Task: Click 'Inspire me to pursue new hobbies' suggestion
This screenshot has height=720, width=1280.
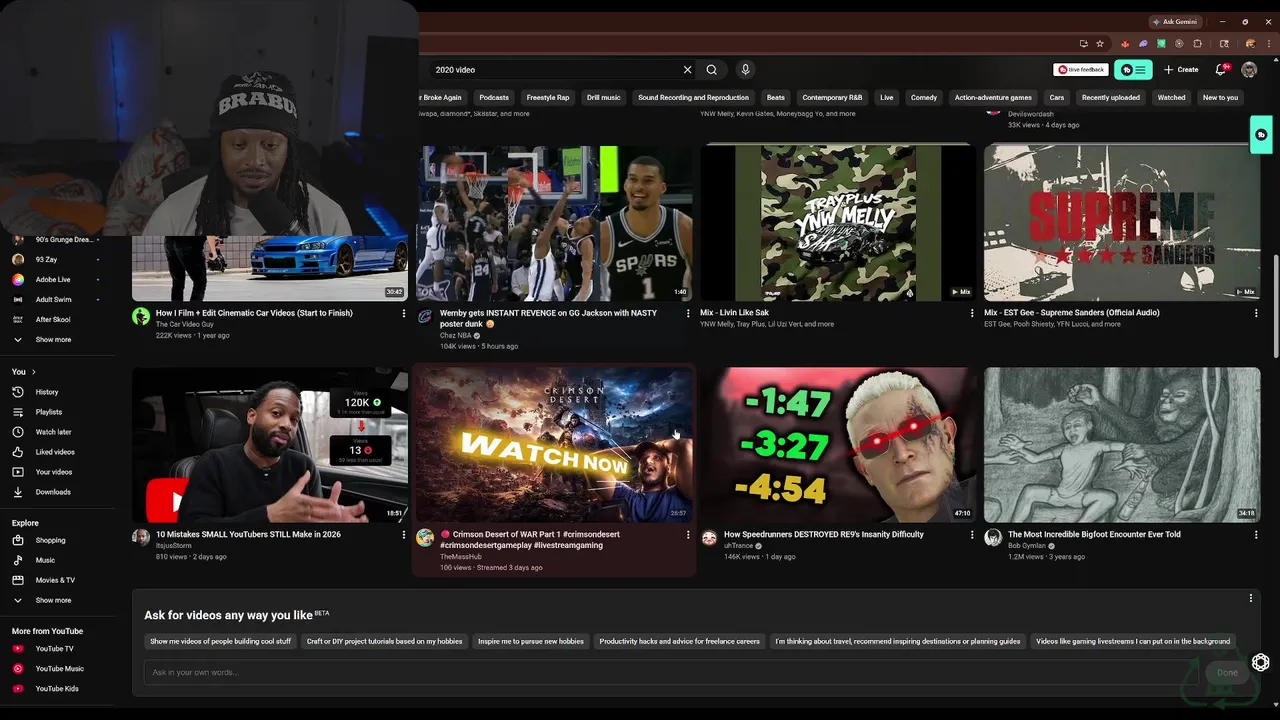Action: 531,641
